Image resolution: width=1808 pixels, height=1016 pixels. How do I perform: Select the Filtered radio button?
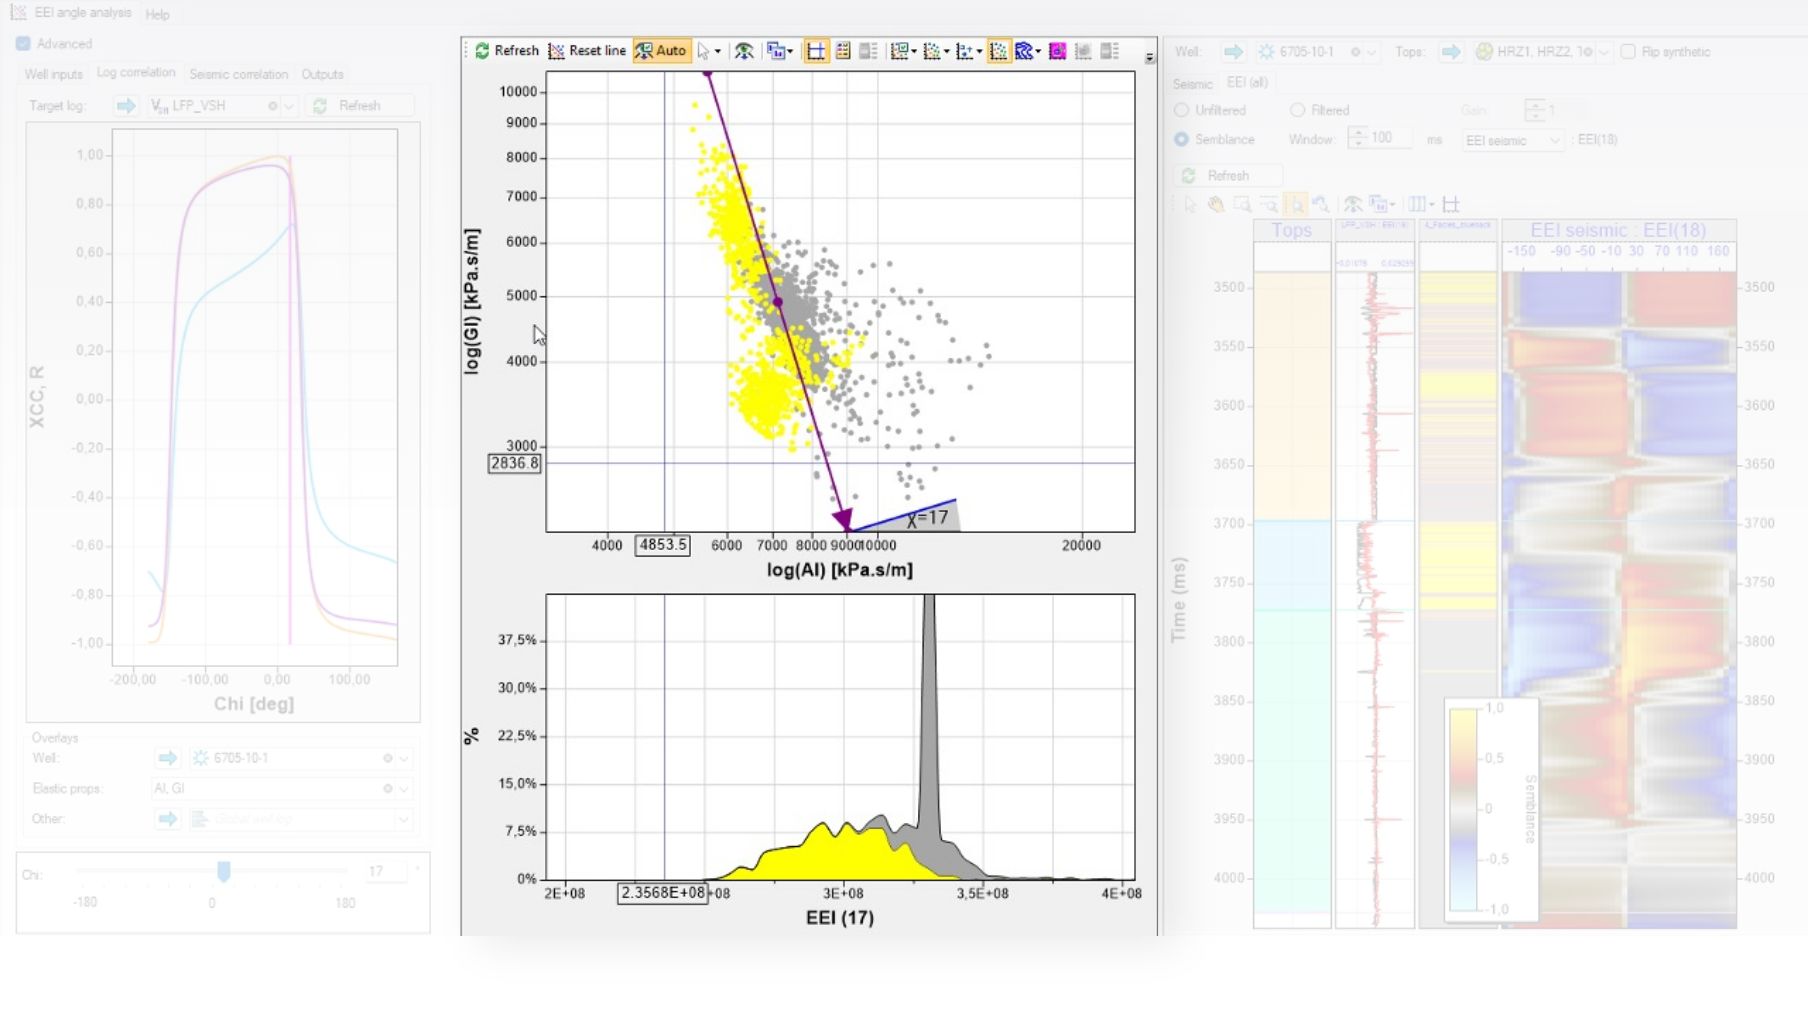pos(1297,110)
